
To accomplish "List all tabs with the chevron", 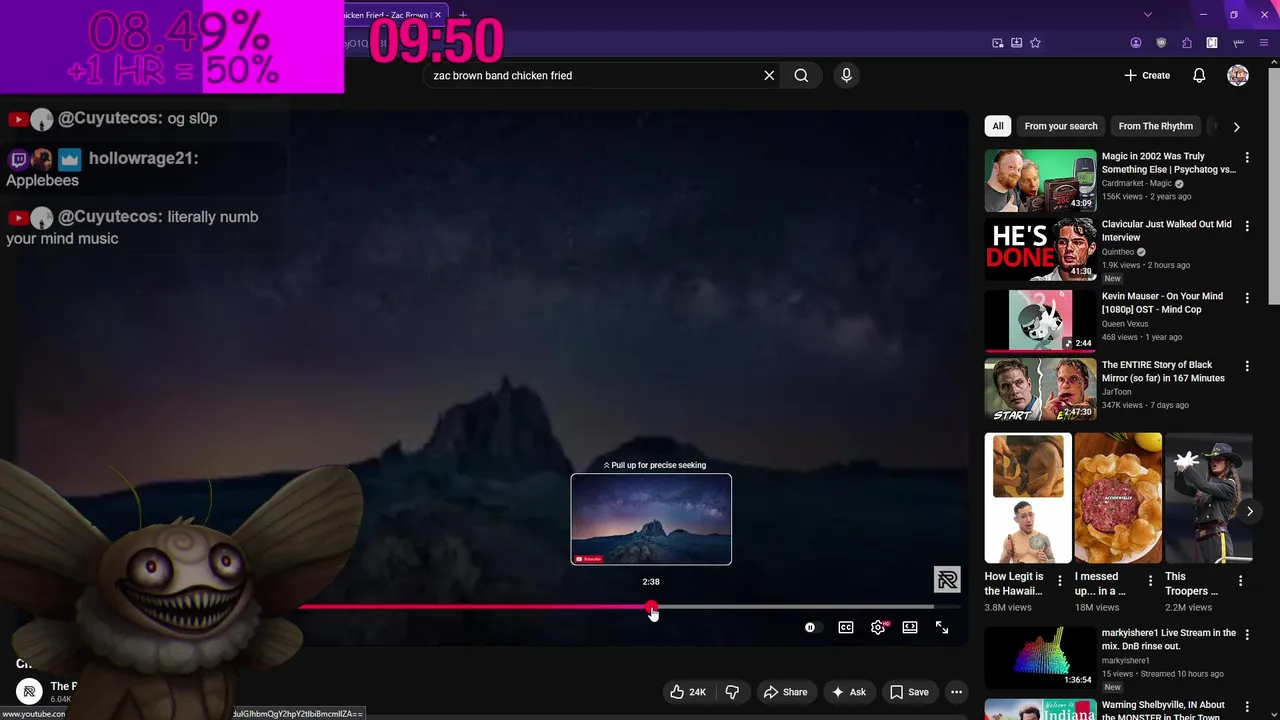I will coord(1148,15).
